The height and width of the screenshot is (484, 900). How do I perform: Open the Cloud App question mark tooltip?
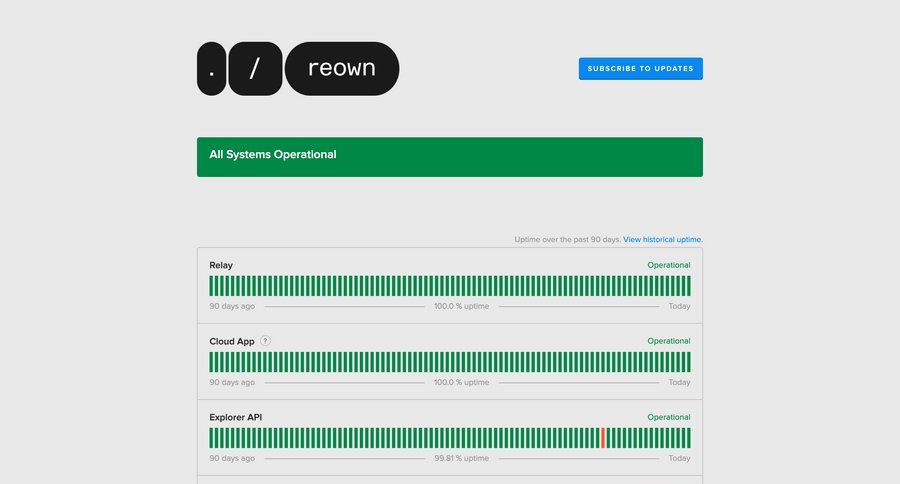(x=265, y=341)
